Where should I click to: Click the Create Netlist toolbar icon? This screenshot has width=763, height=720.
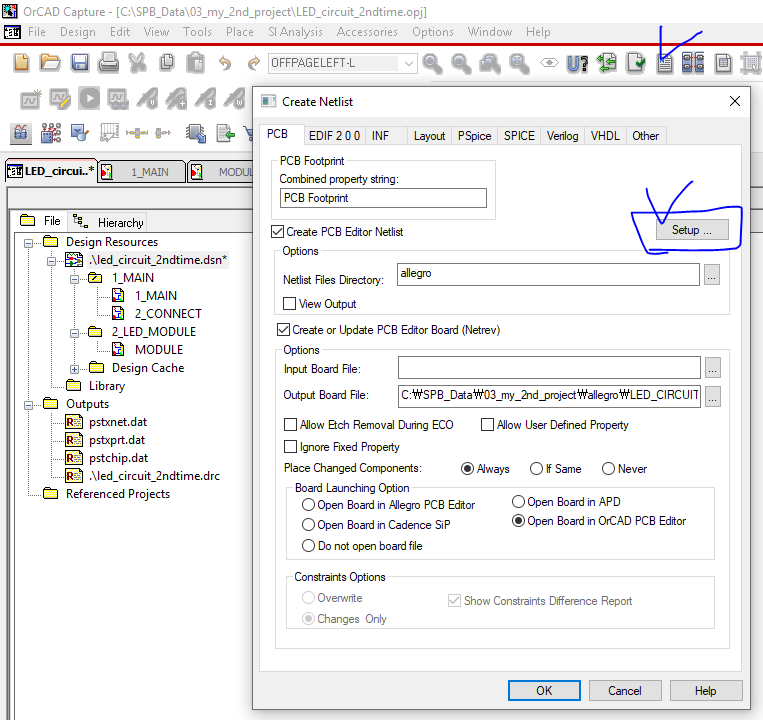(665, 63)
